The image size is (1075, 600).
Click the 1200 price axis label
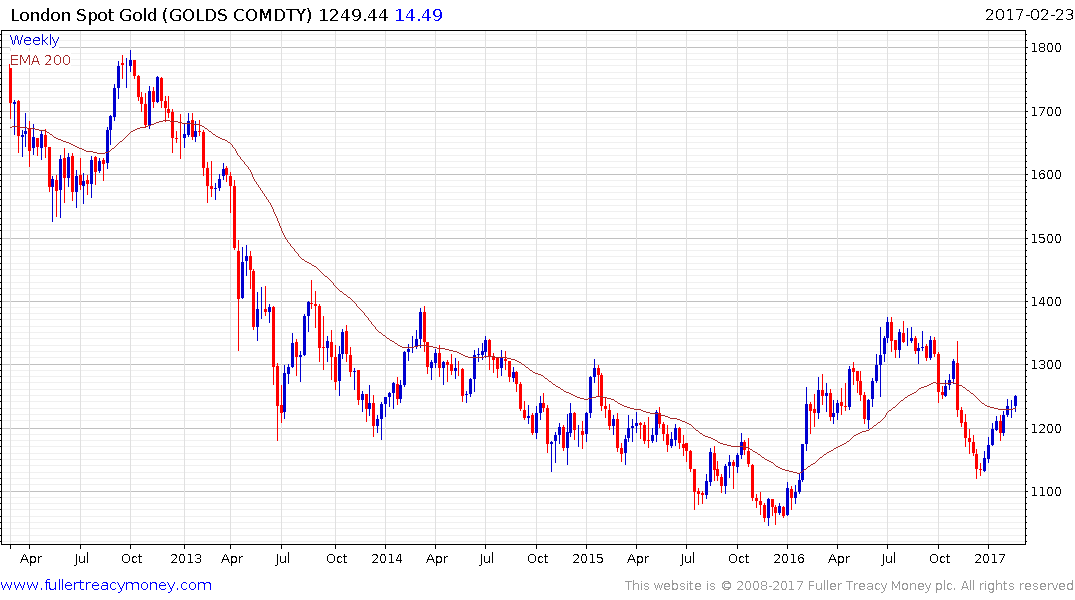1046,429
